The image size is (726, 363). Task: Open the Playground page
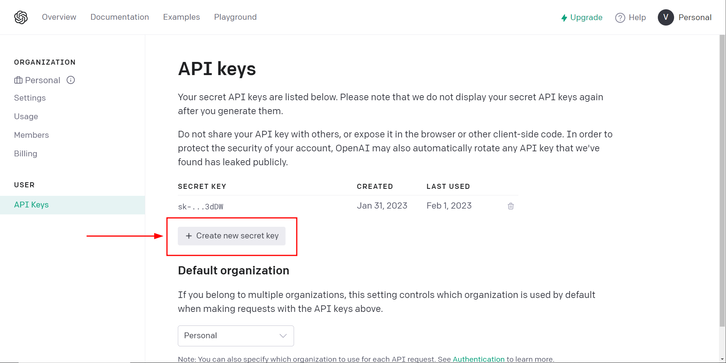(235, 17)
